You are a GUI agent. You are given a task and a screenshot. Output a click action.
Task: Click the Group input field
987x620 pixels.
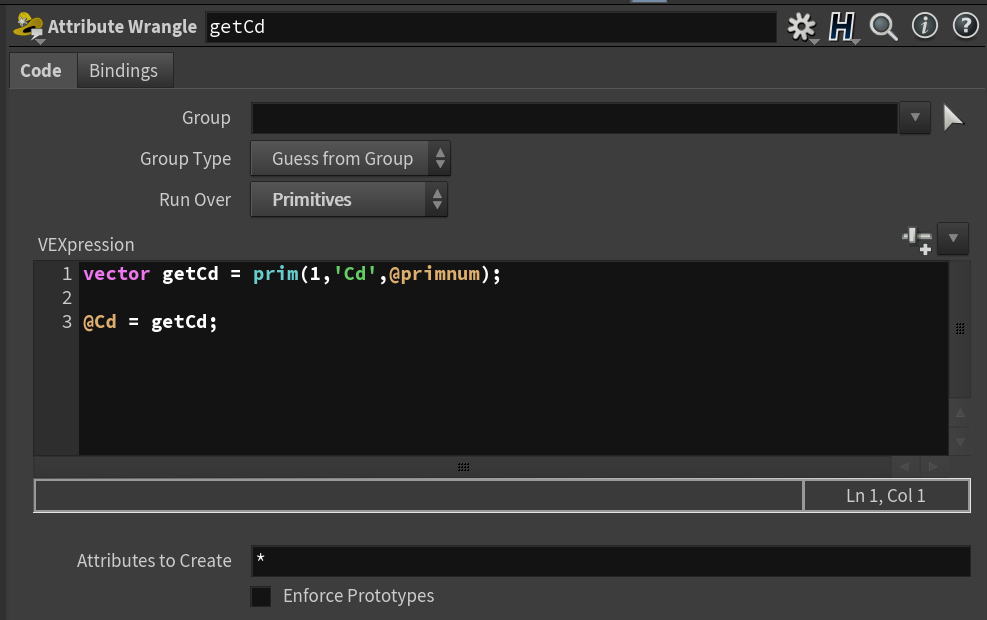574,118
